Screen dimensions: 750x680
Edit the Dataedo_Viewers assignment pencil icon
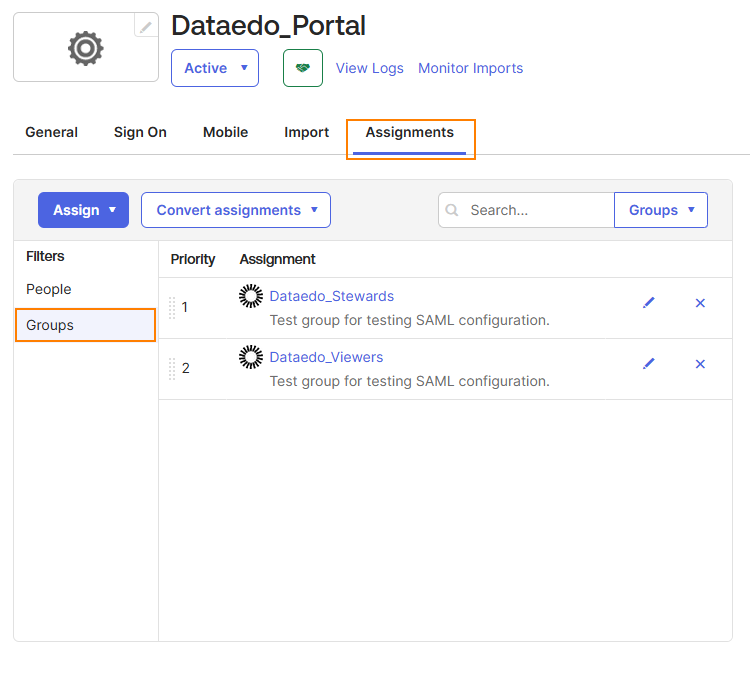649,364
